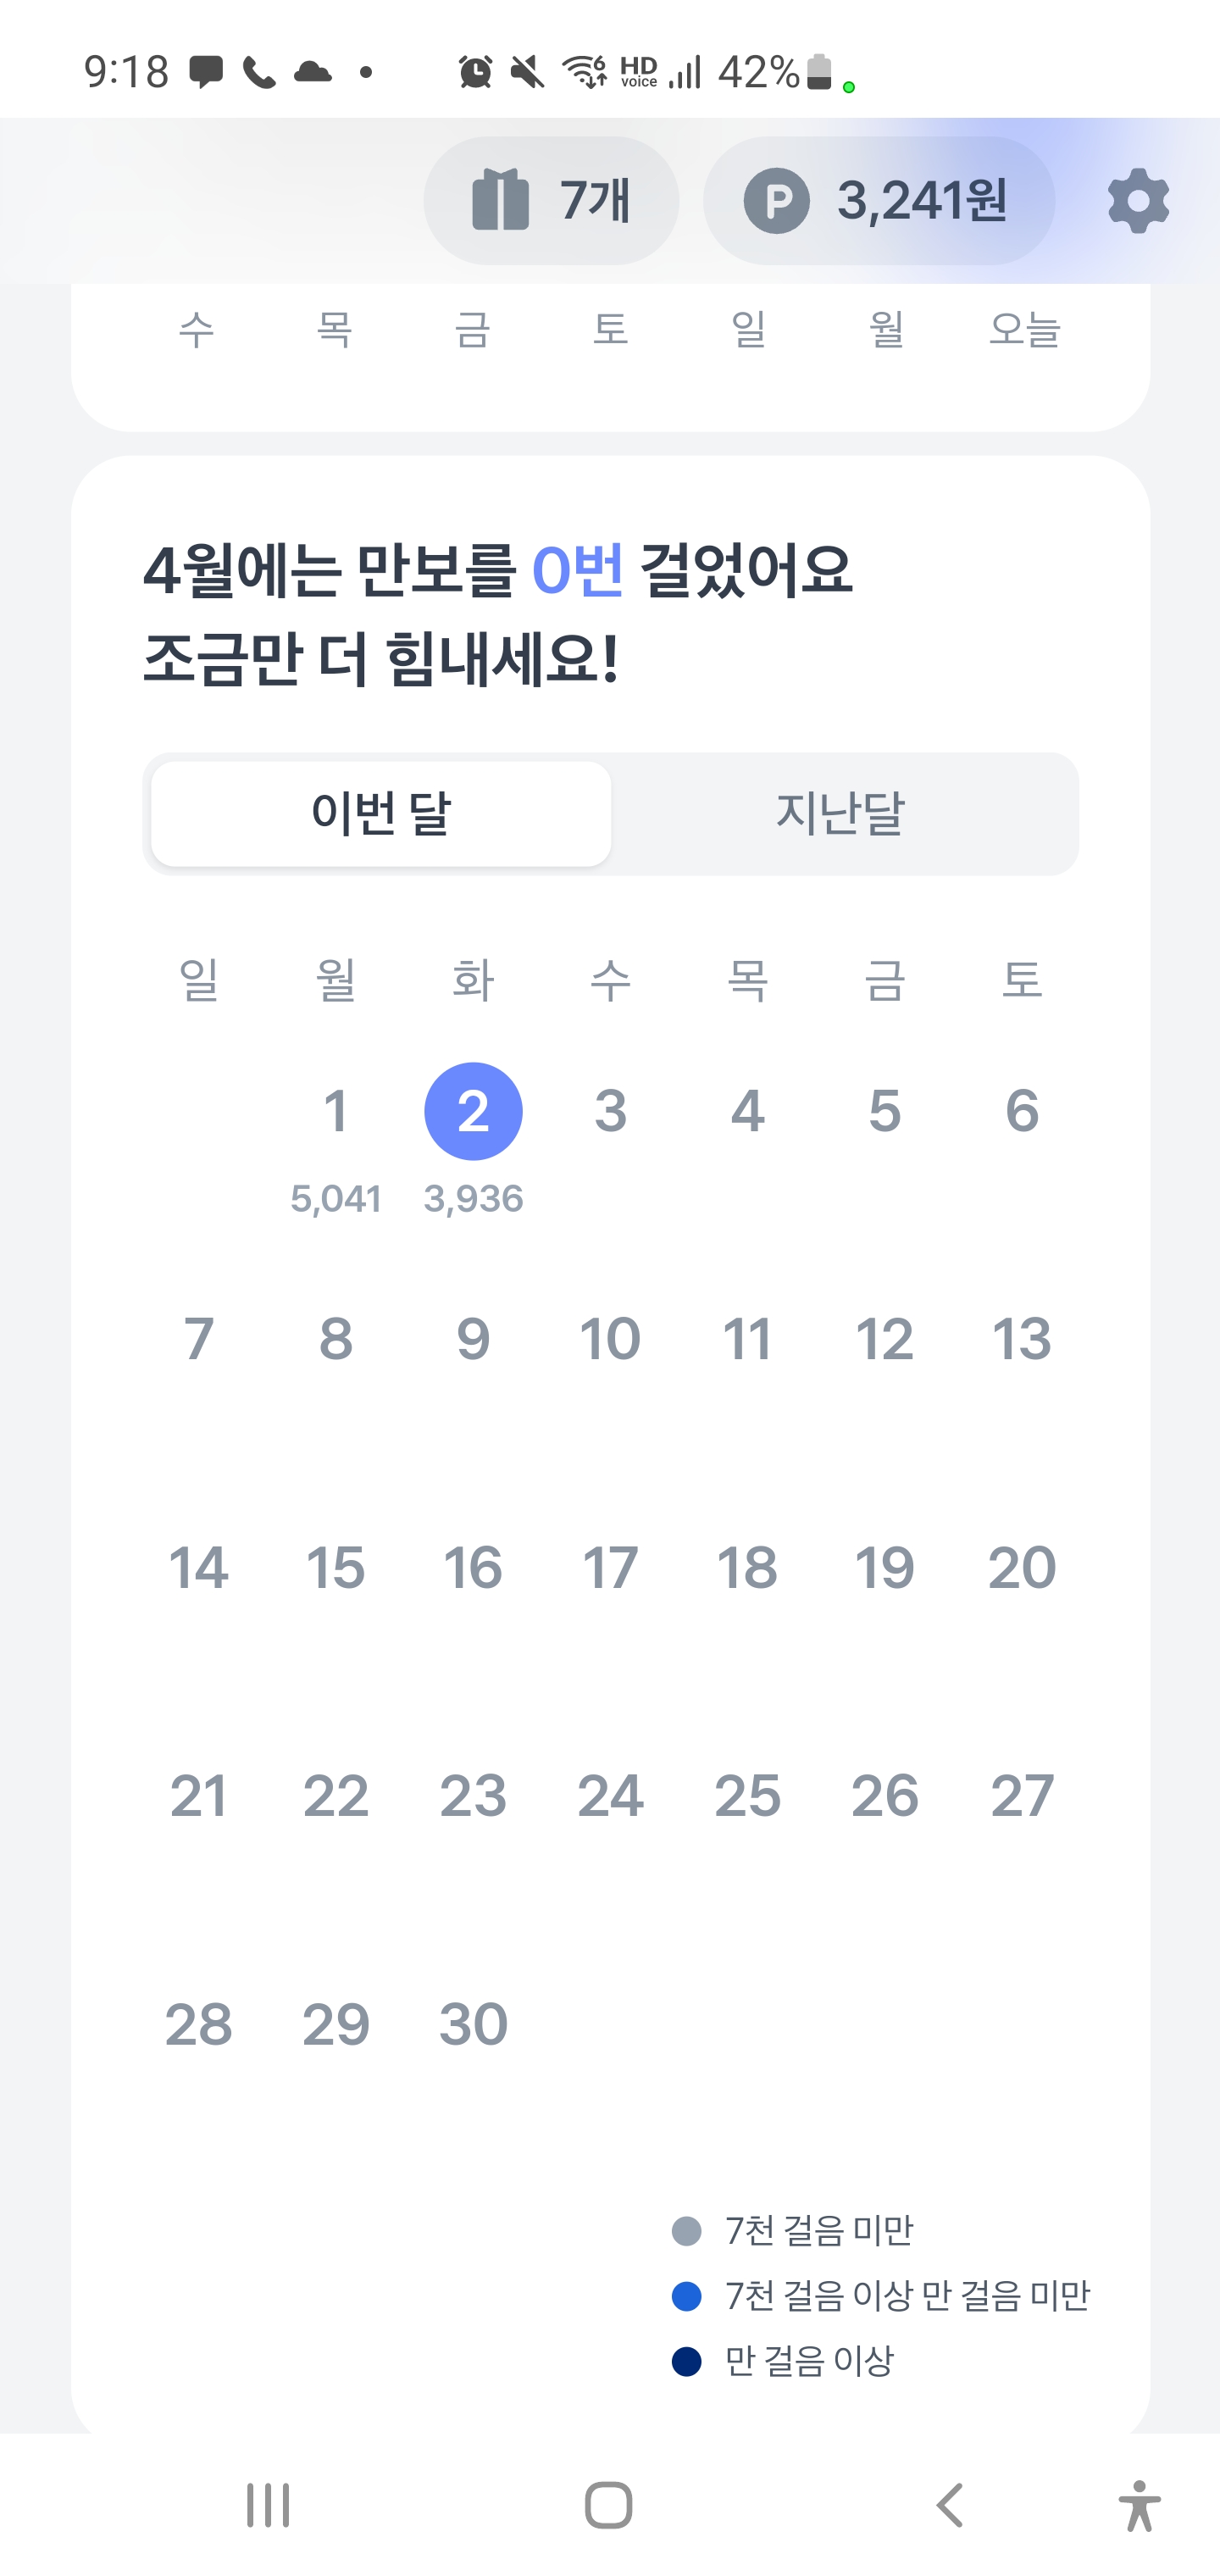The width and height of the screenshot is (1220, 2576).
Task: Tap the navy 만 걸음 이상 legend dot
Action: [x=686, y=2361]
